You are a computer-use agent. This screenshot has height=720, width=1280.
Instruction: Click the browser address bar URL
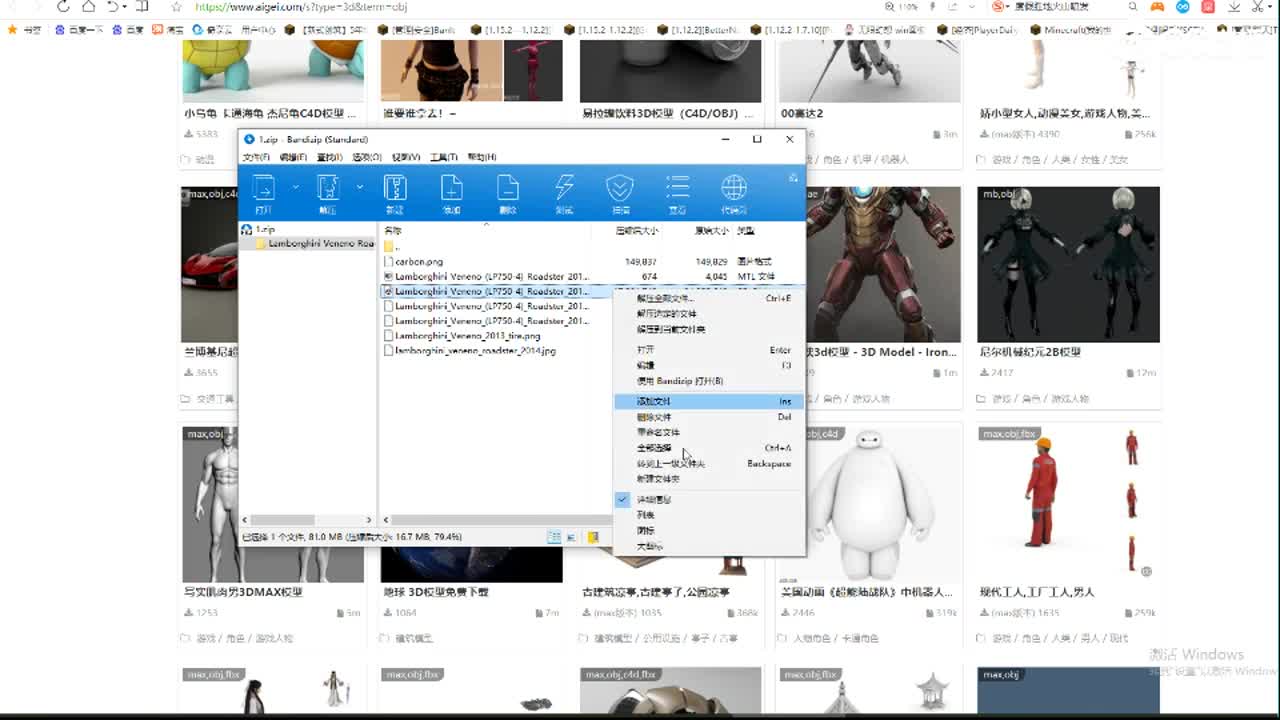[x=301, y=7]
